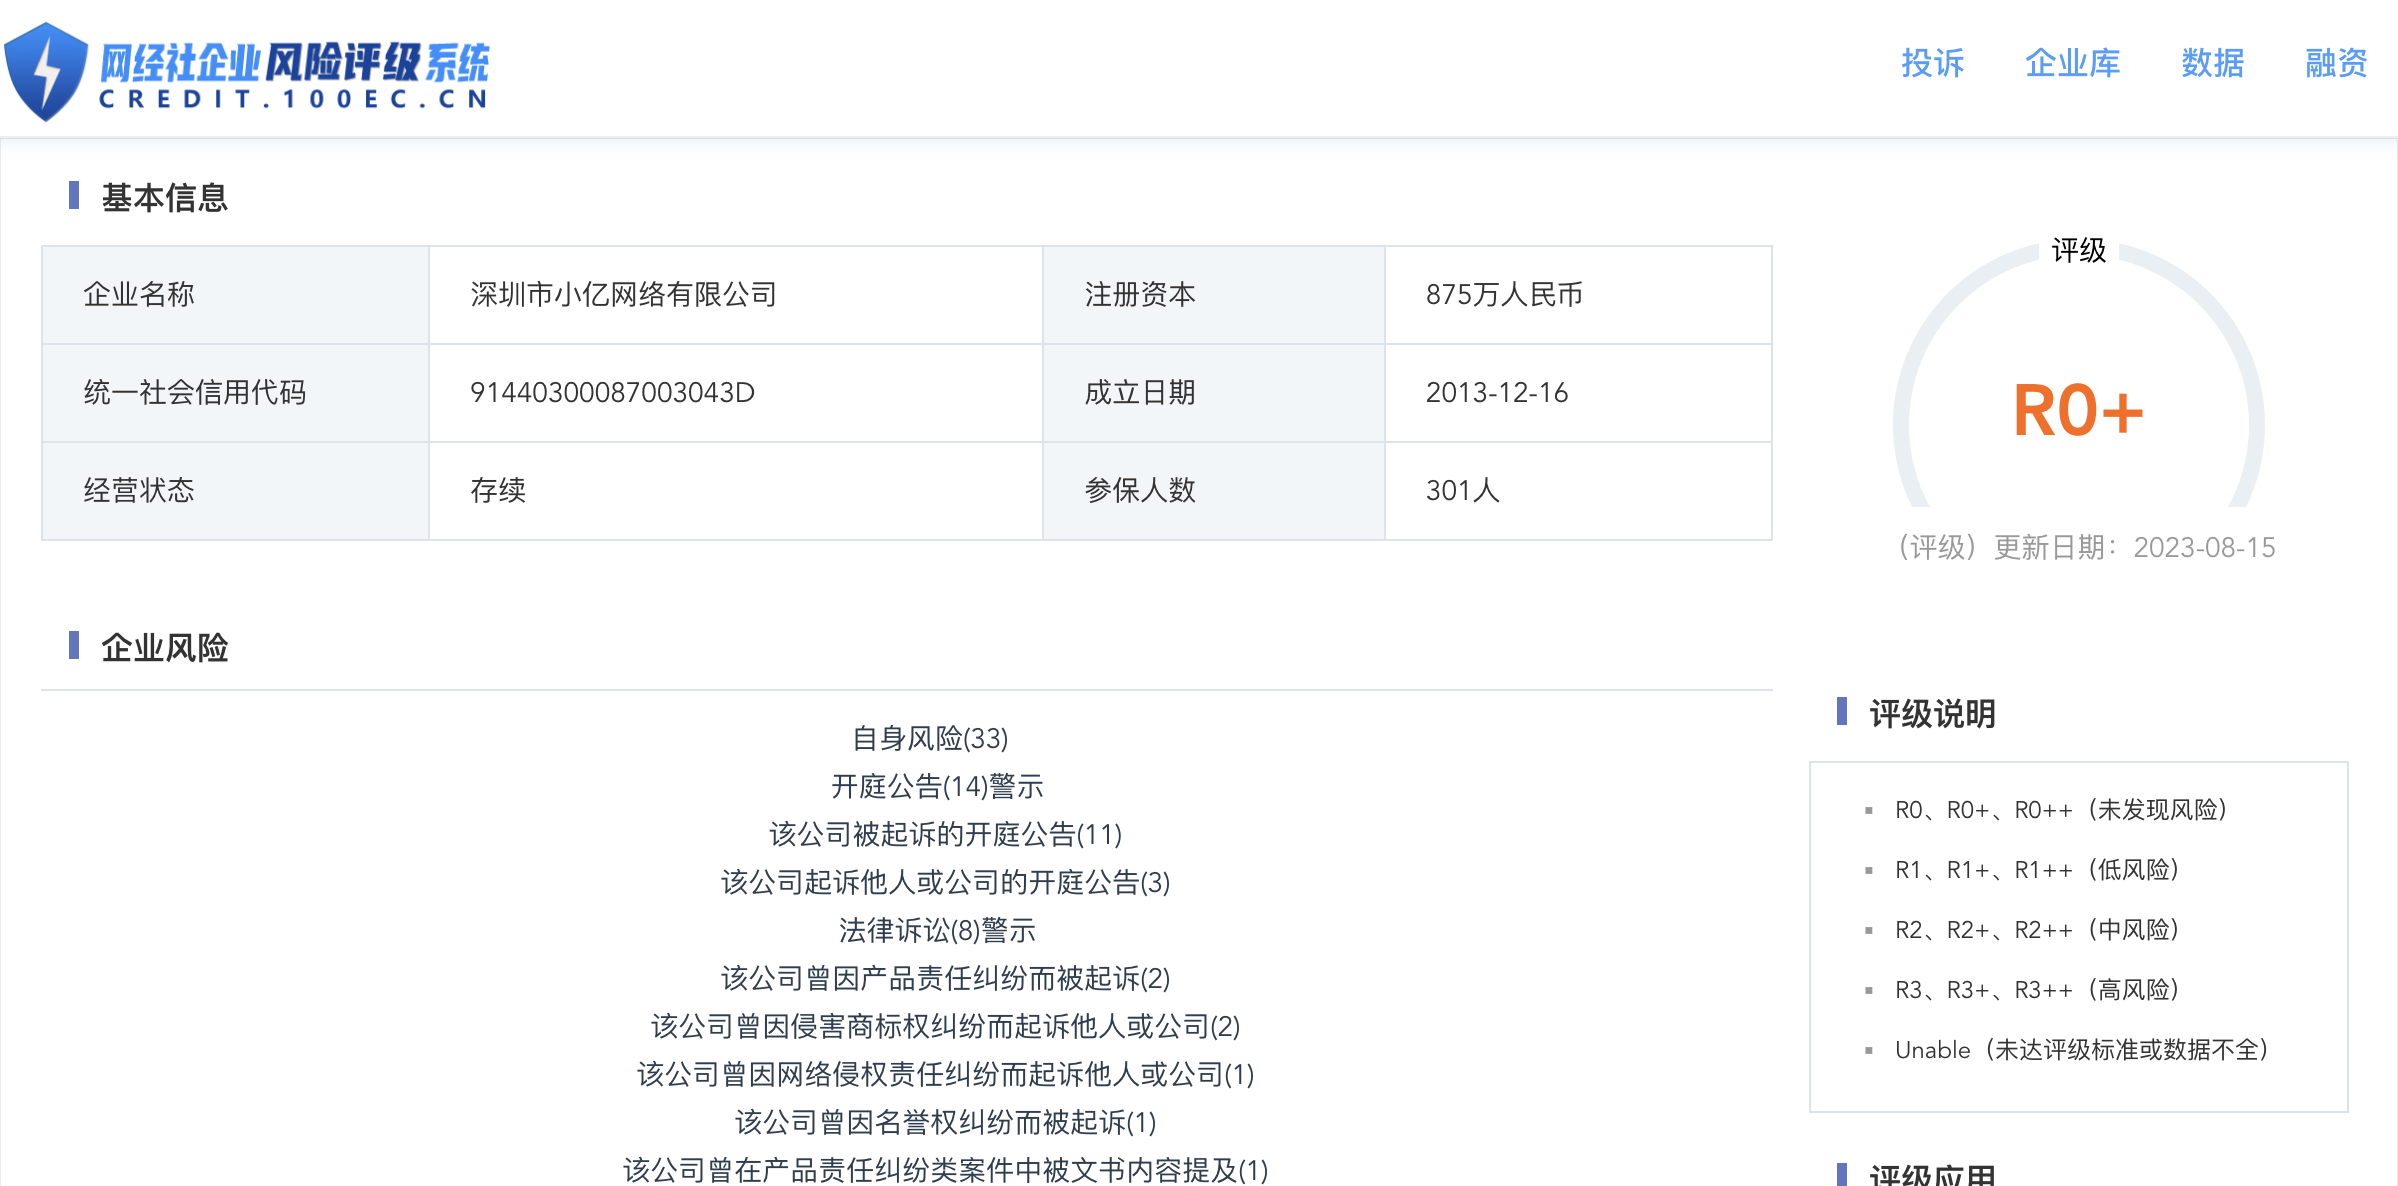Open 该公司曾因网络侵权责任纠纷而起诉他人或公司(1) entry

(945, 1074)
